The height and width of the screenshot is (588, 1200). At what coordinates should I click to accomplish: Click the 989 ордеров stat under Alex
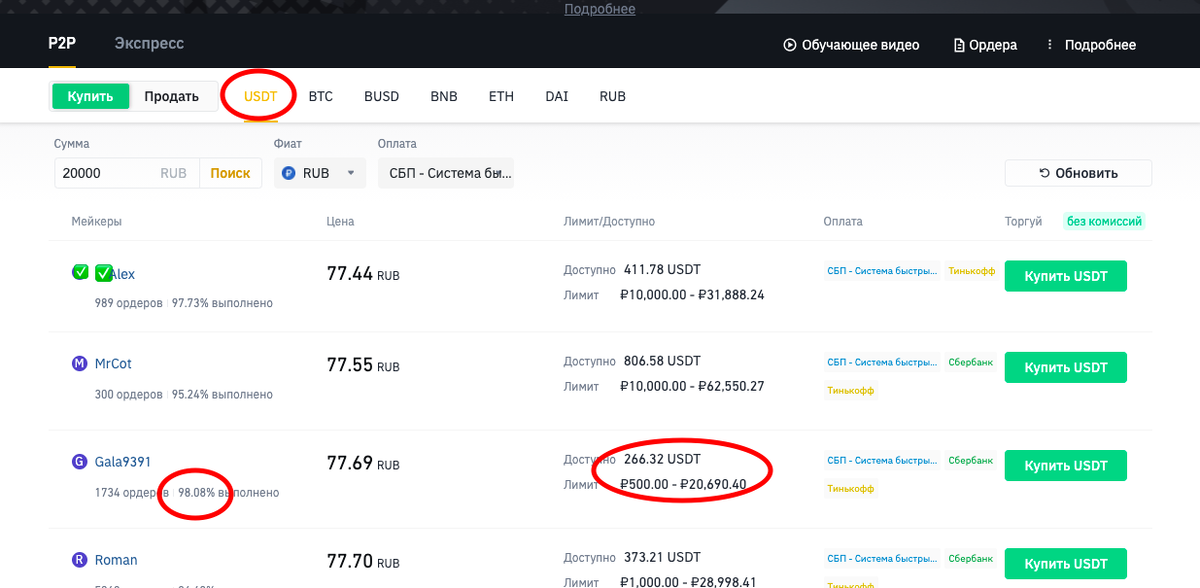(x=129, y=303)
